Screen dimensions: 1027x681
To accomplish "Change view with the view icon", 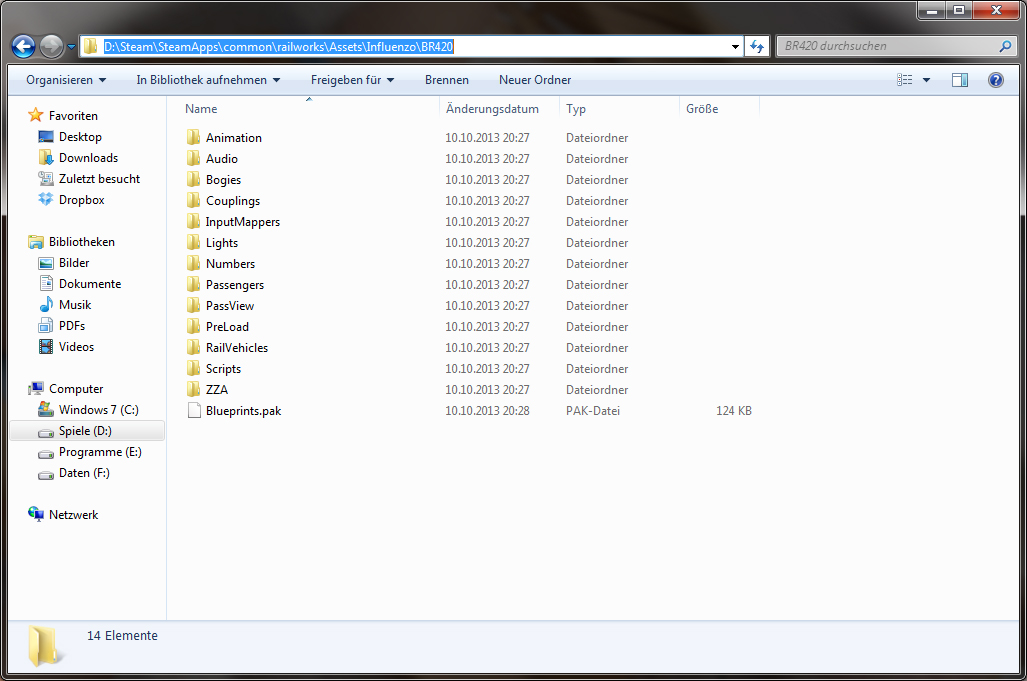I will pos(905,80).
